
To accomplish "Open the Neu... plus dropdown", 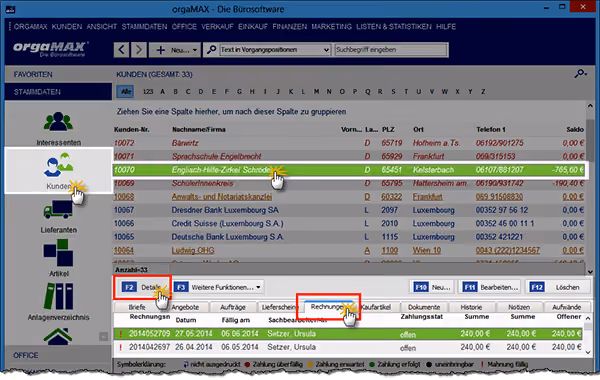I will click(x=175, y=50).
